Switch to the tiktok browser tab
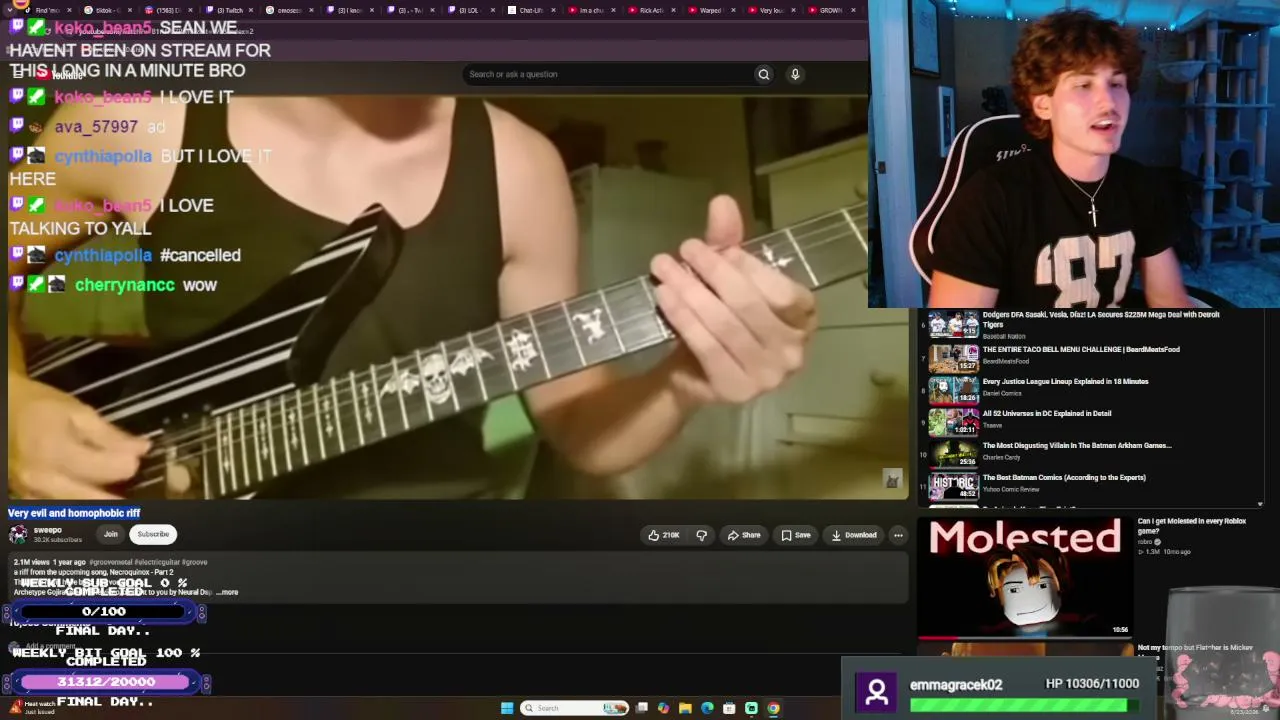 click(x=109, y=10)
